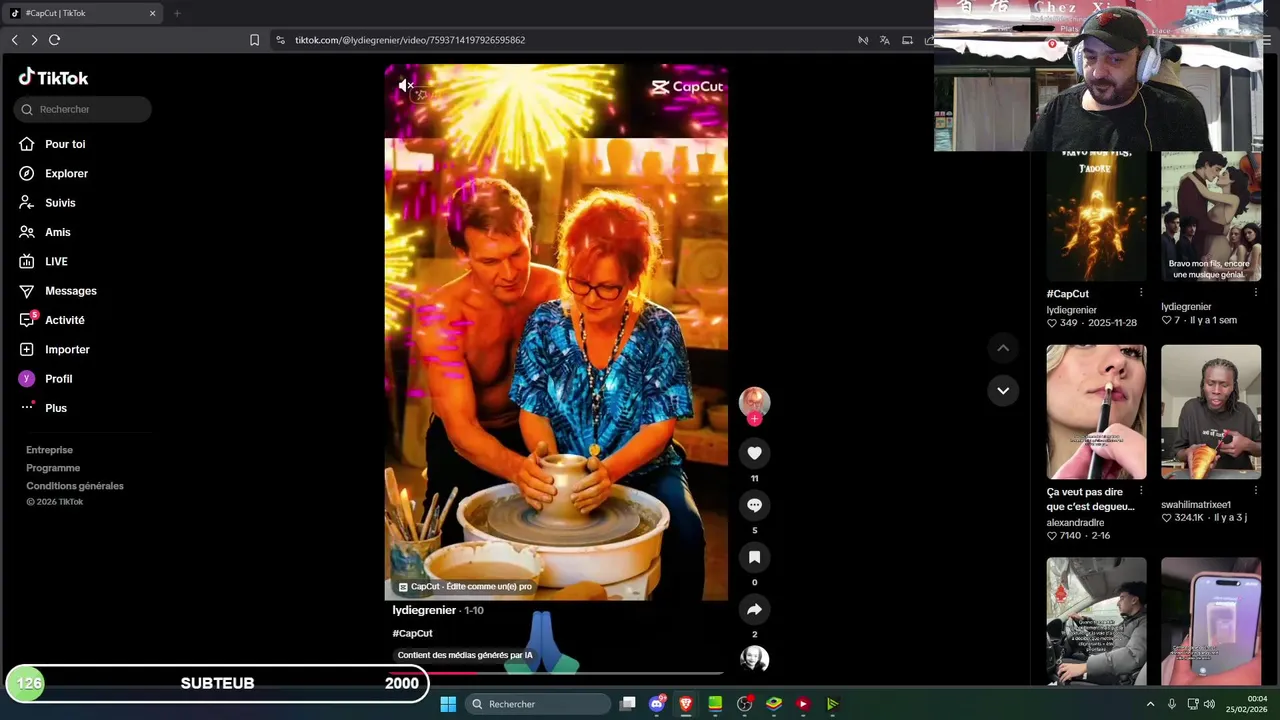Open OBS Studio from the taskbar
Screen dimensions: 1280x720
[744, 704]
